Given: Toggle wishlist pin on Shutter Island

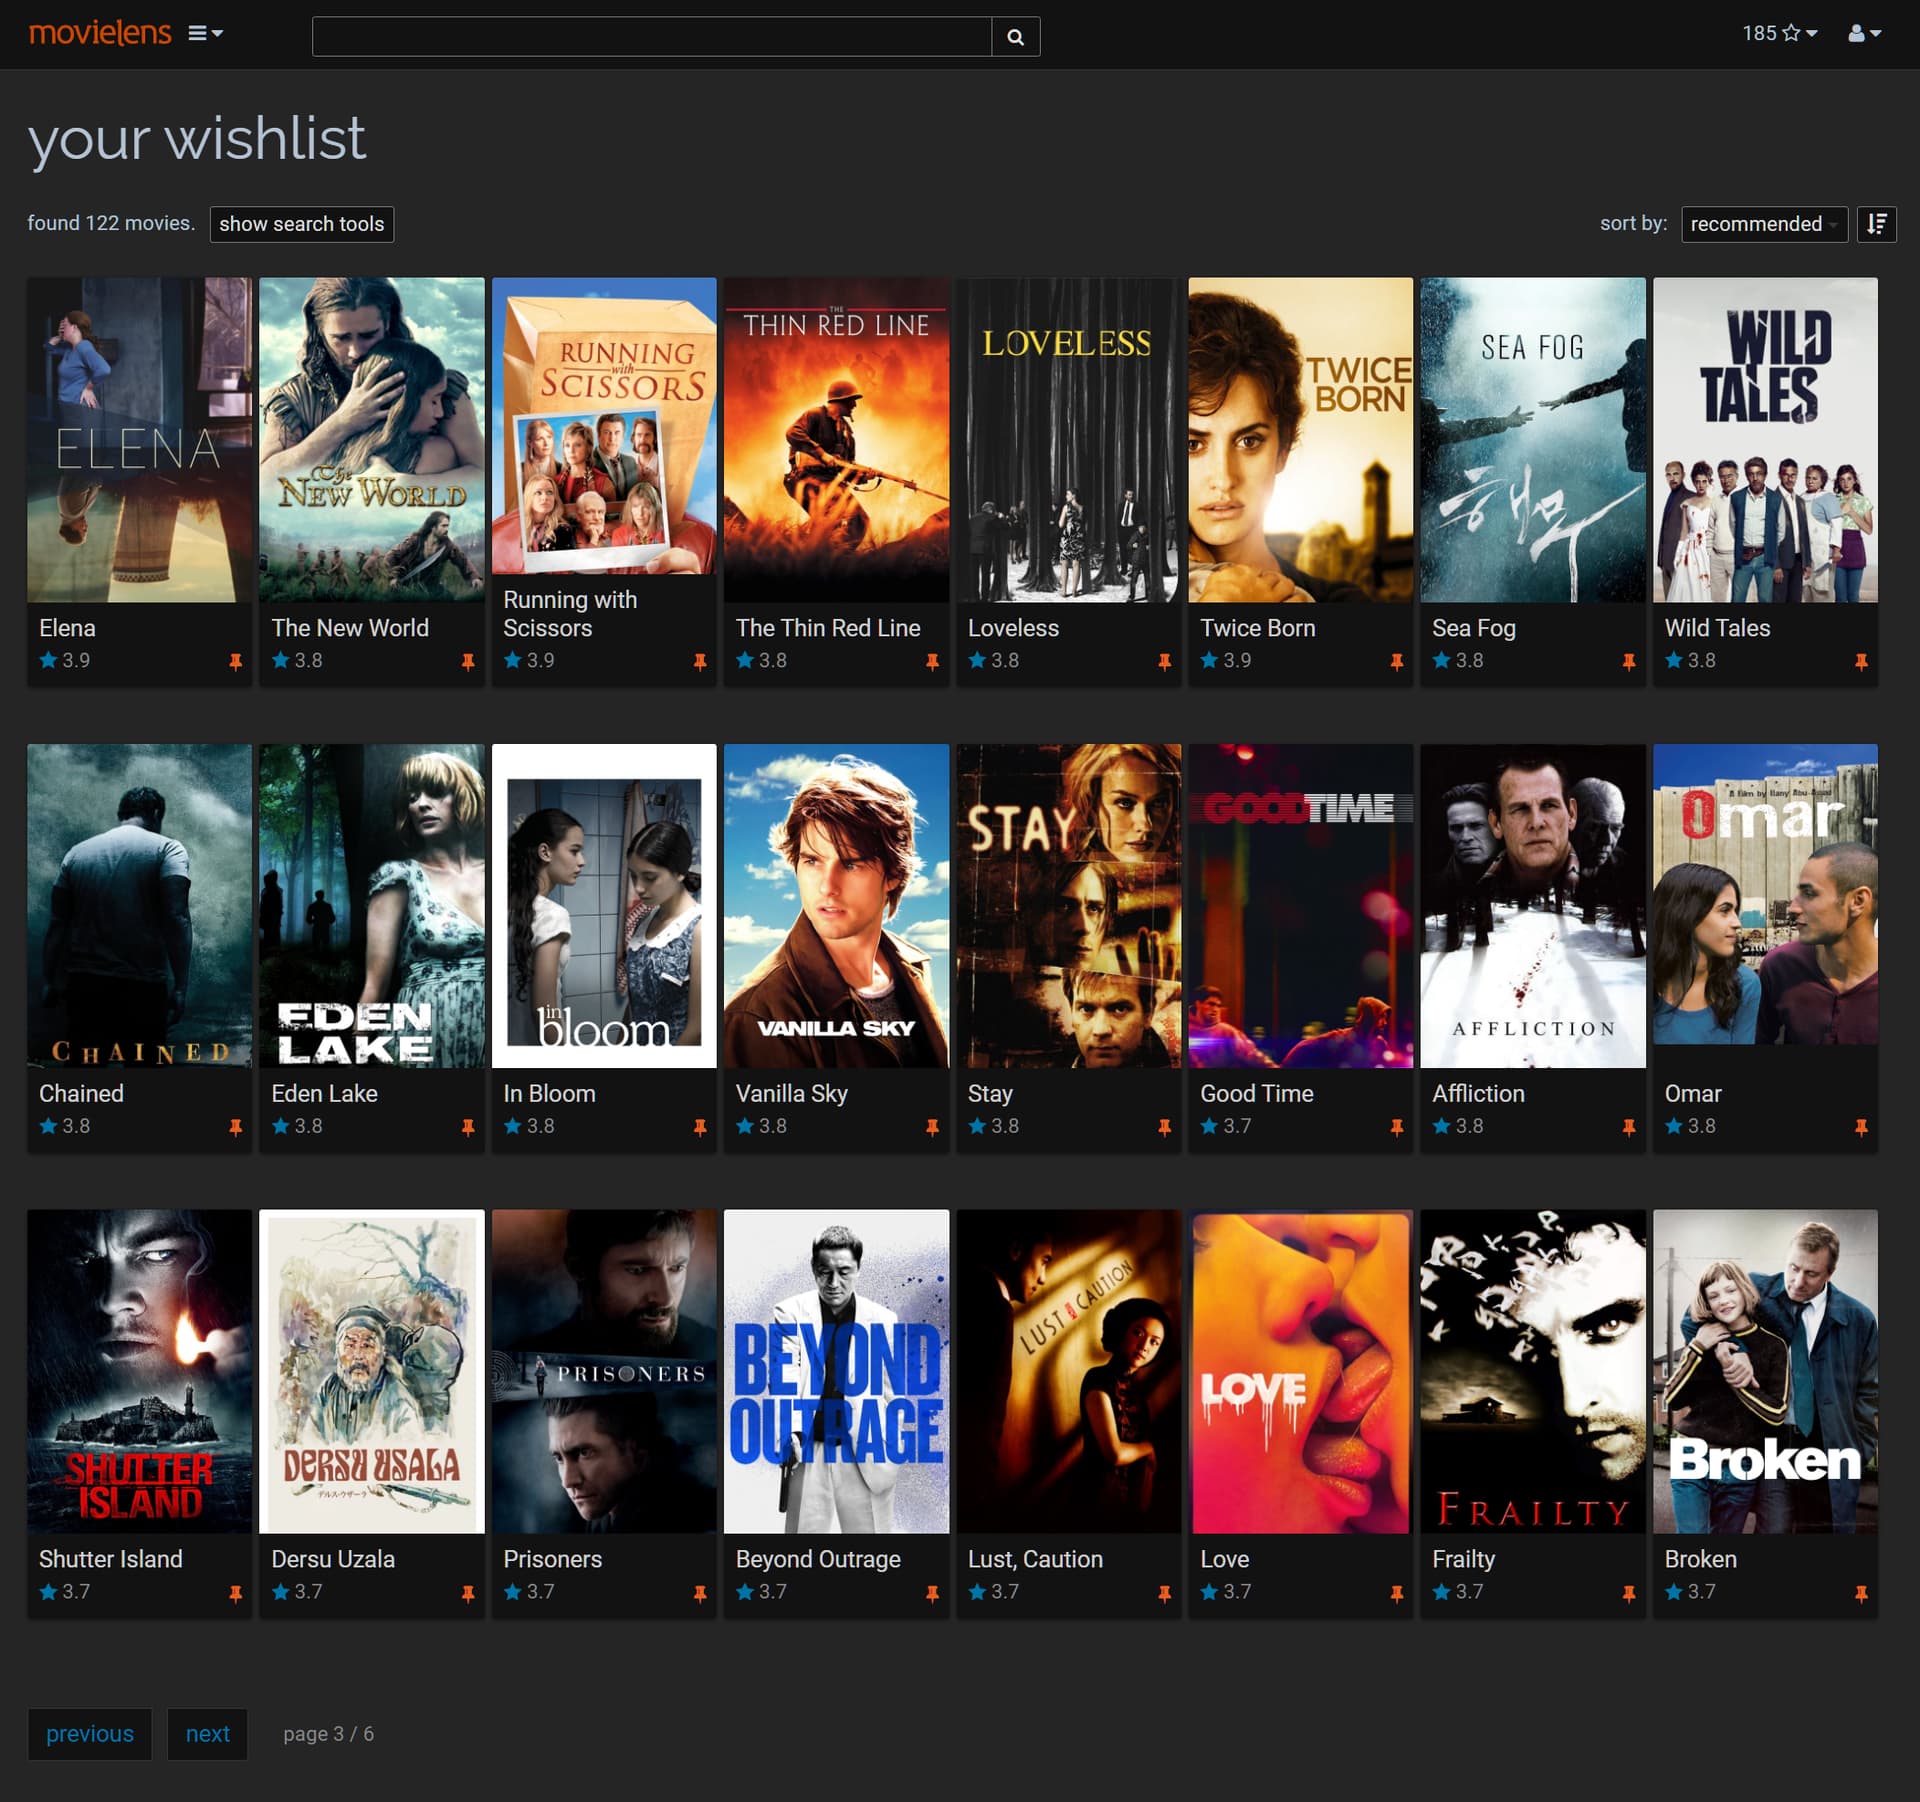Looking at the screenshot, I should (236, 1593).
